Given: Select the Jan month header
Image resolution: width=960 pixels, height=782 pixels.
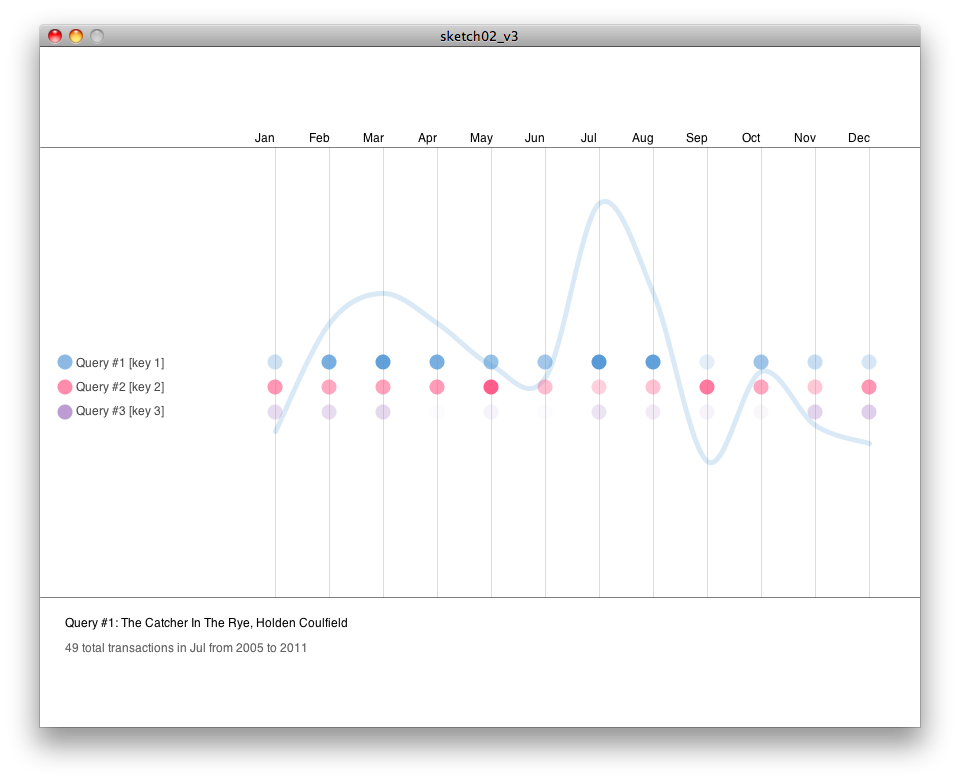Looking at the screenshot, I should tap(265, 138).
